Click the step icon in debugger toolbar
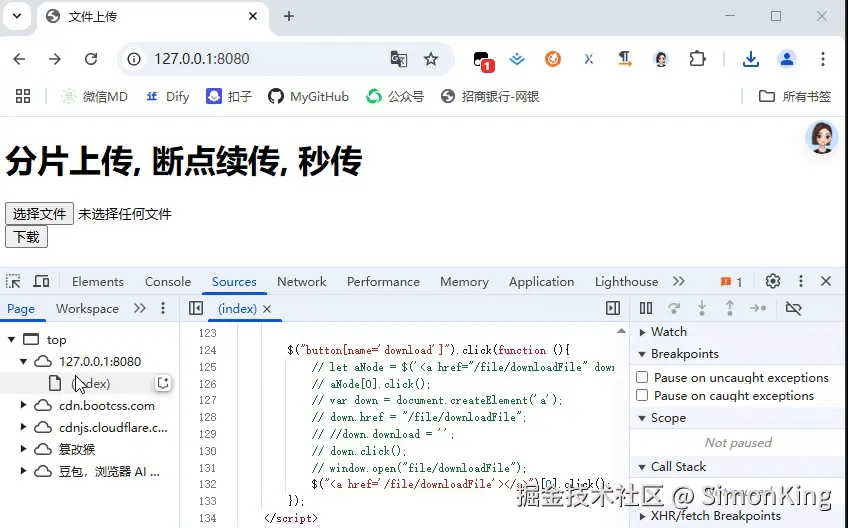Image resolution: width=848 pixels, height=528 pixels. 758,308
